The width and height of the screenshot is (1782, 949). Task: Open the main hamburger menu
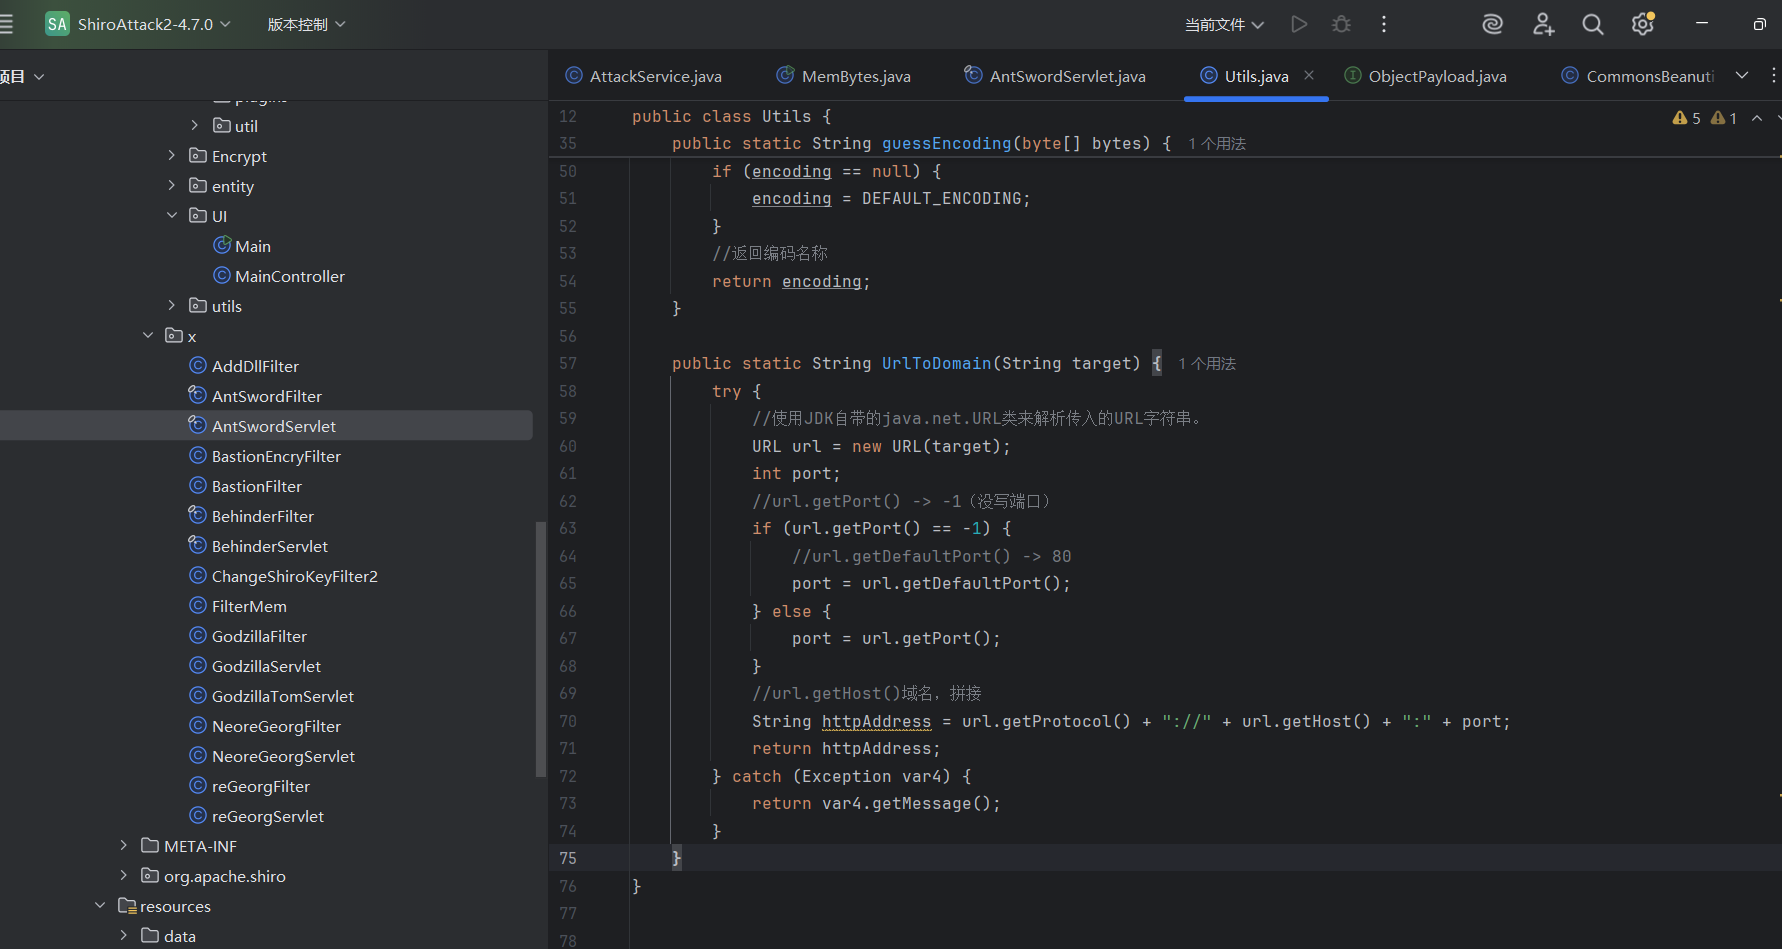(6, 24)
